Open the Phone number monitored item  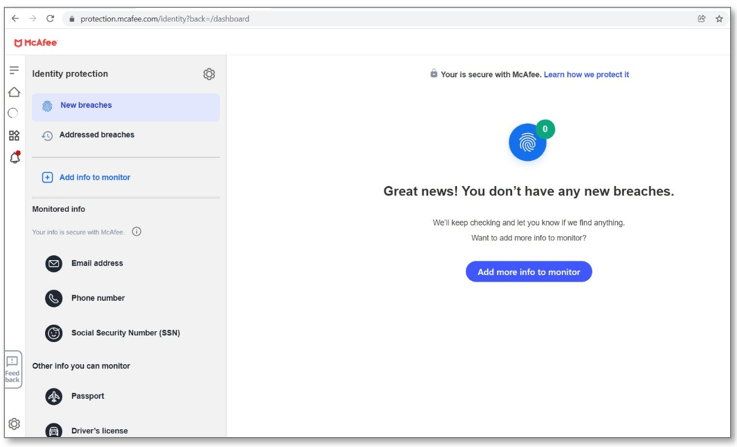tap(98, 298)
